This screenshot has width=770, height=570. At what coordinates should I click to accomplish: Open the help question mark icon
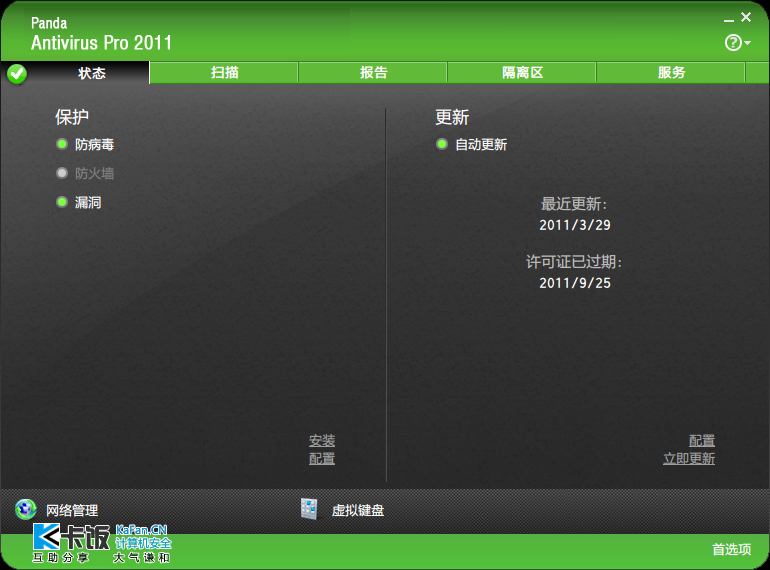coord(733,43)
